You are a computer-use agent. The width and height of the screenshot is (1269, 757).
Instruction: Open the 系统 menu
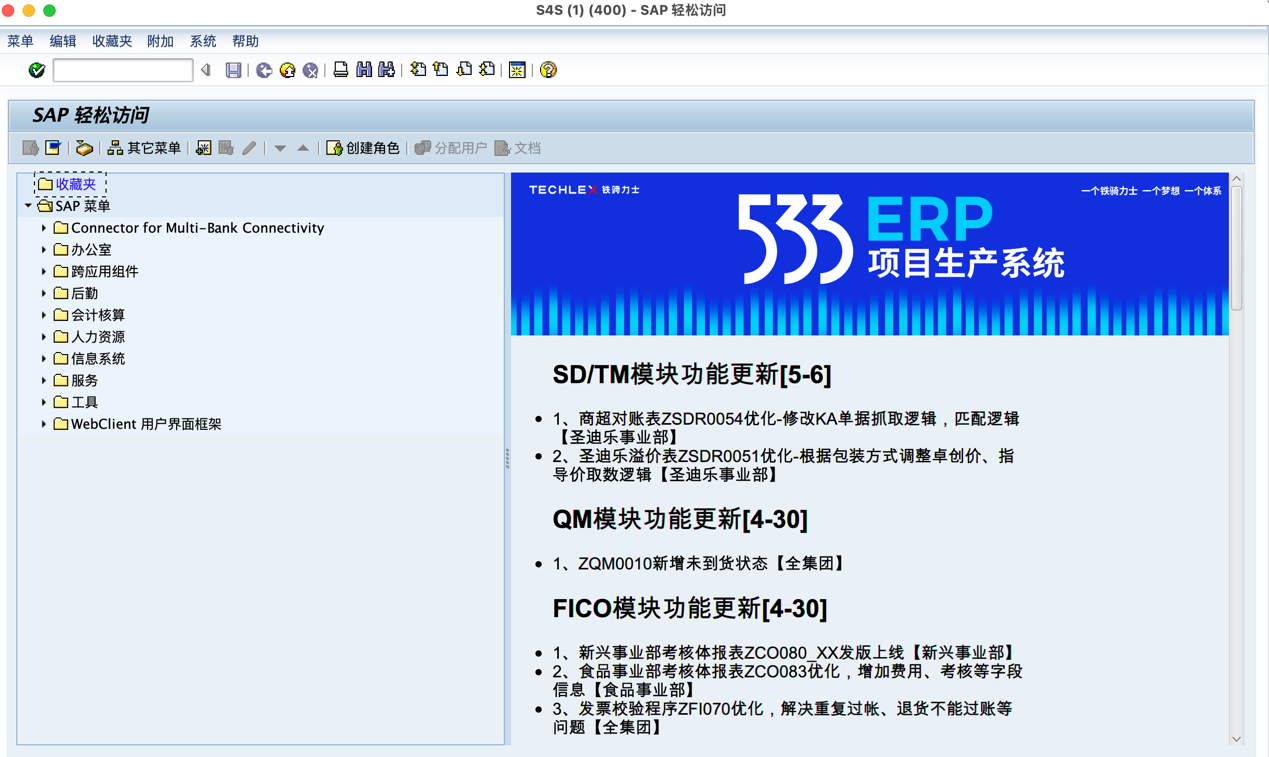(203, 41)
